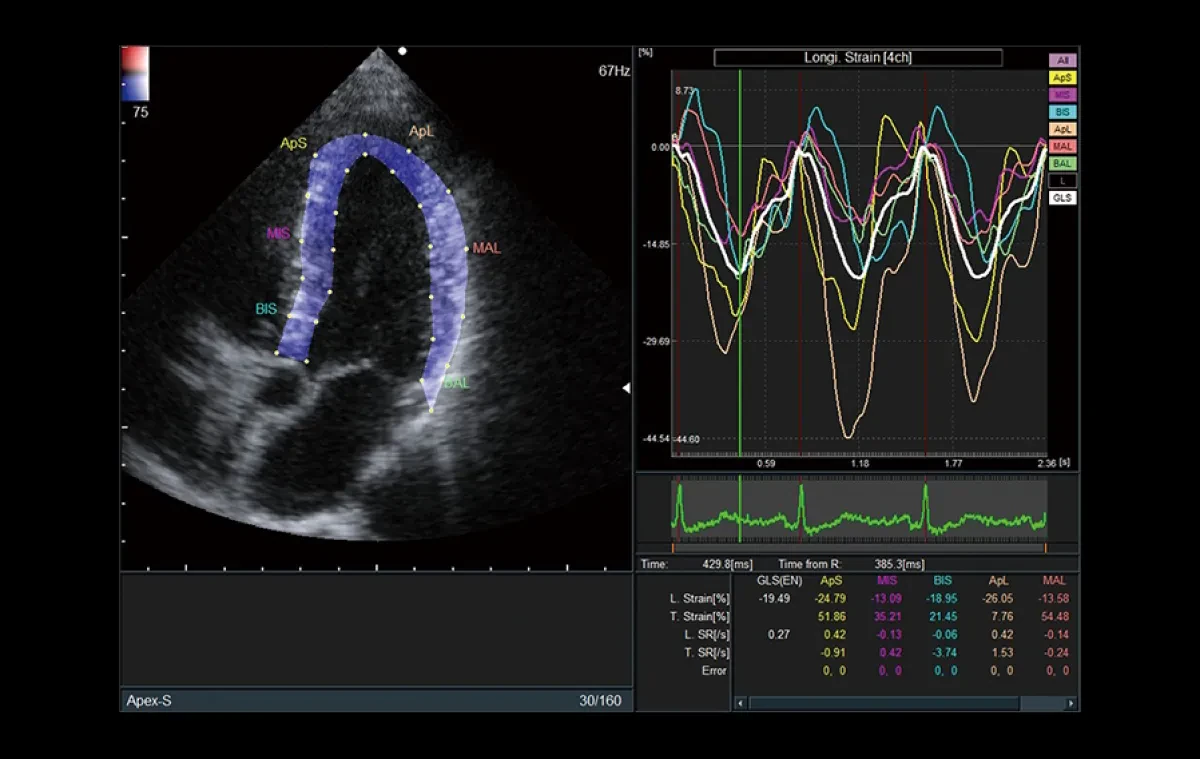Viewport: 1200px width, 759px height.
Task: Toggle the All curves legend button
Action: pyautogui.click(x=1062, y=60)
